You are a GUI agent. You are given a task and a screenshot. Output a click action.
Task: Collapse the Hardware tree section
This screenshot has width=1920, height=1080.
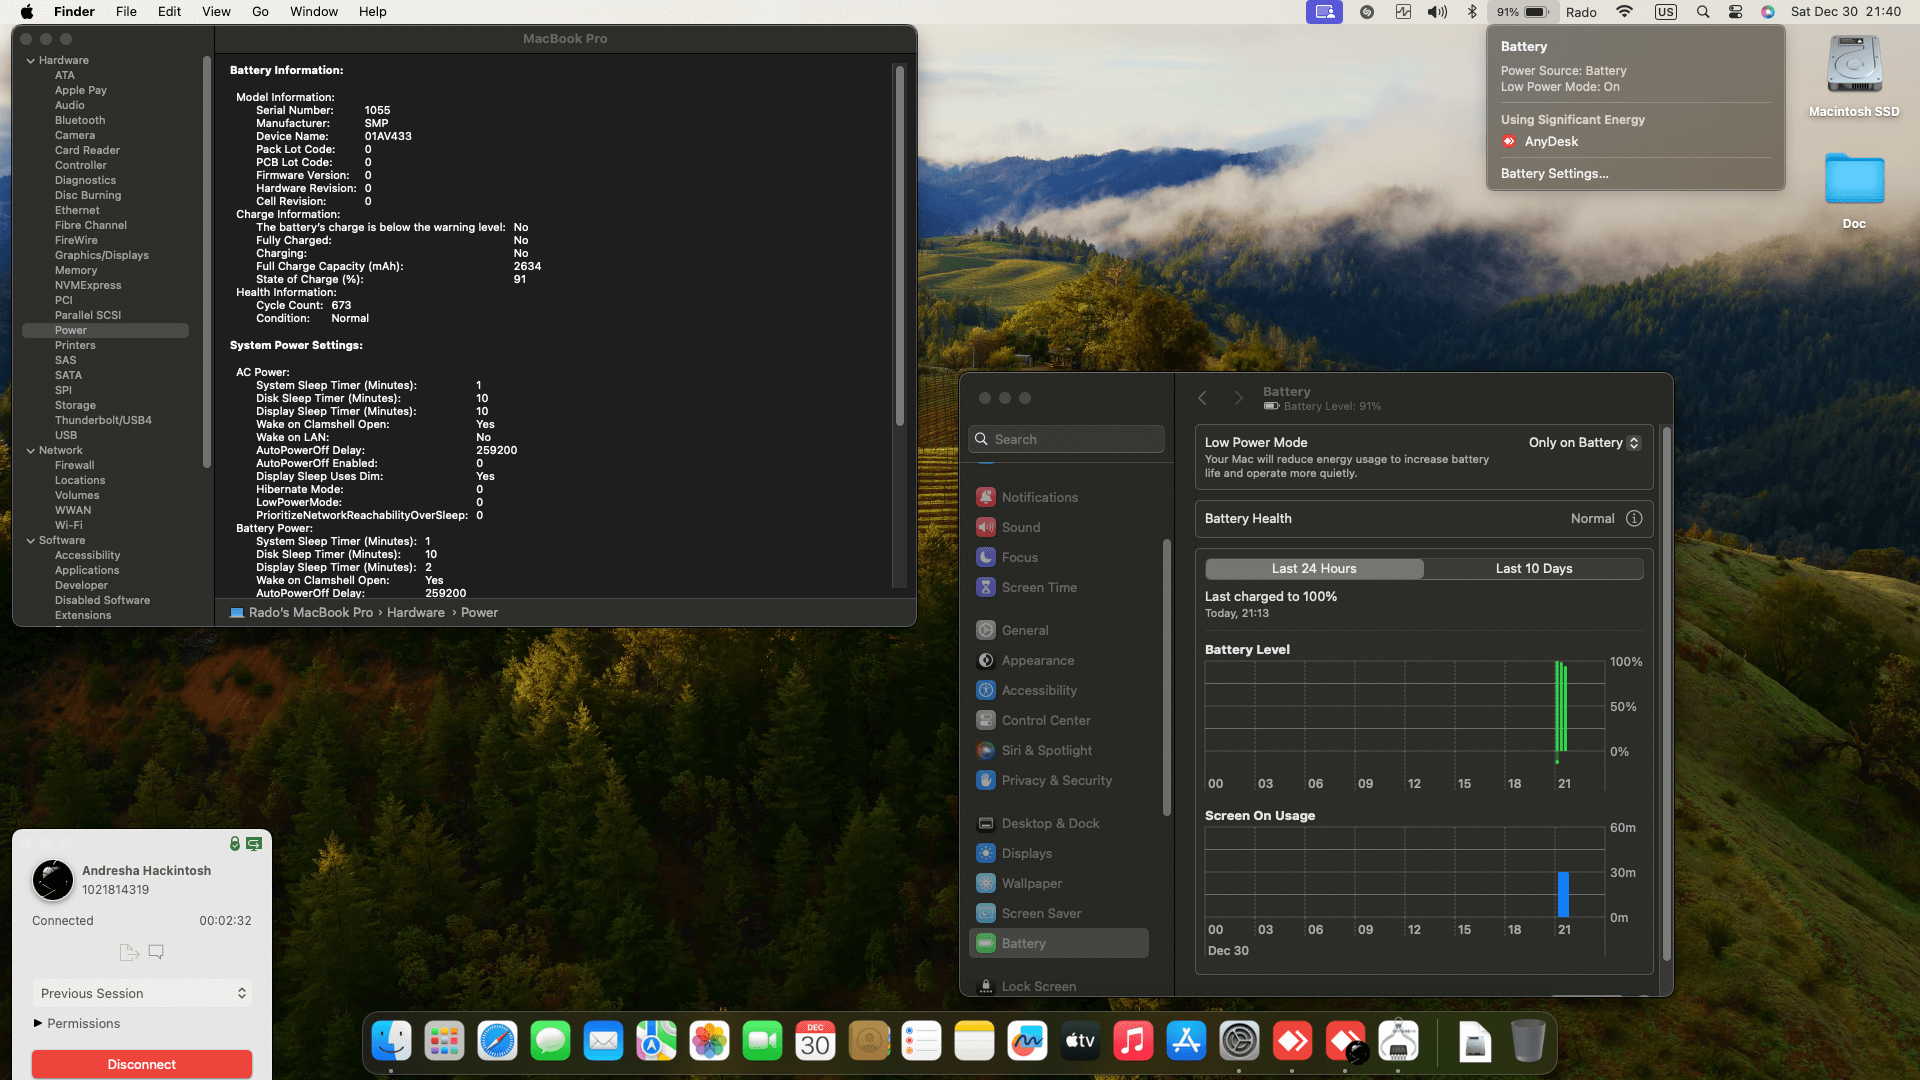31,61
